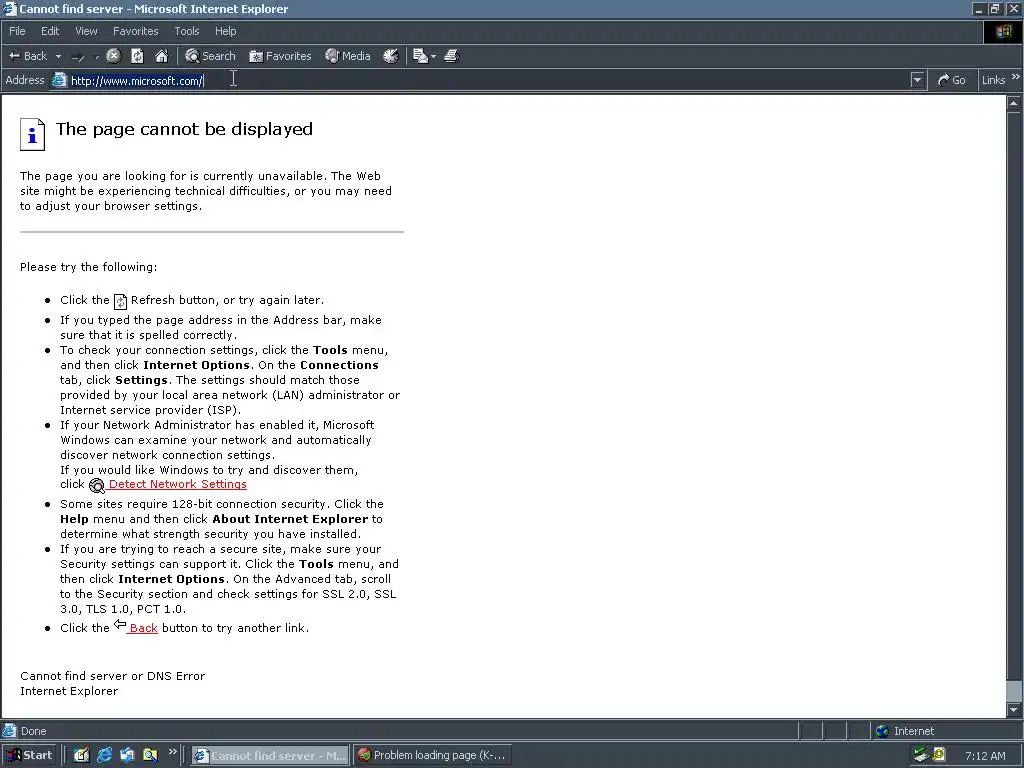Open the Help menu

click(225, 31)
